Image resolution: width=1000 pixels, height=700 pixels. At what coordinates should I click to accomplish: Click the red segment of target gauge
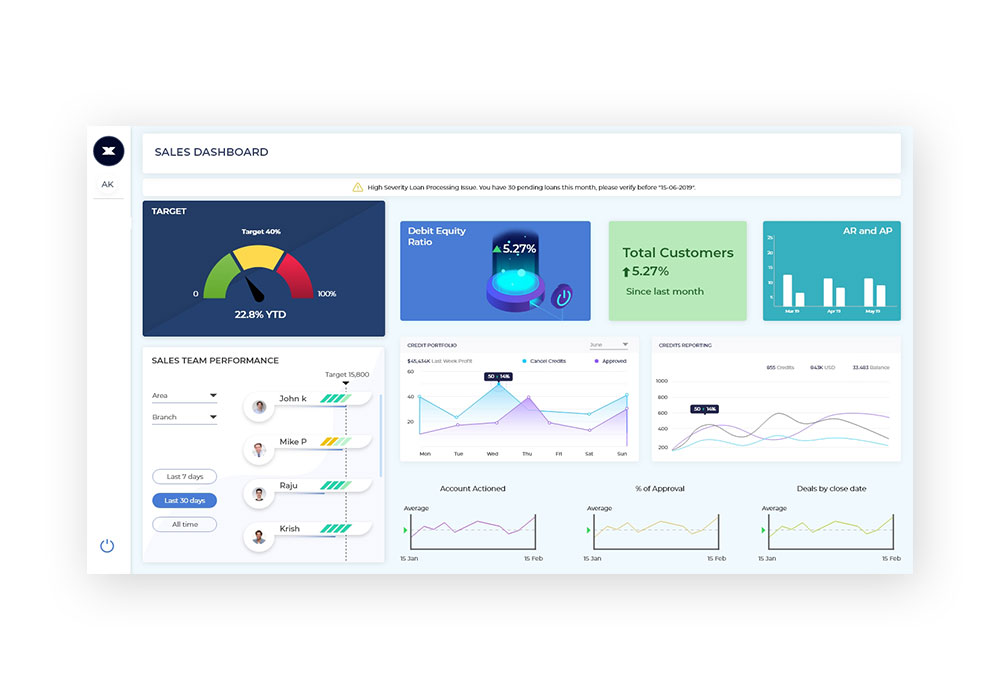(295, 276)
